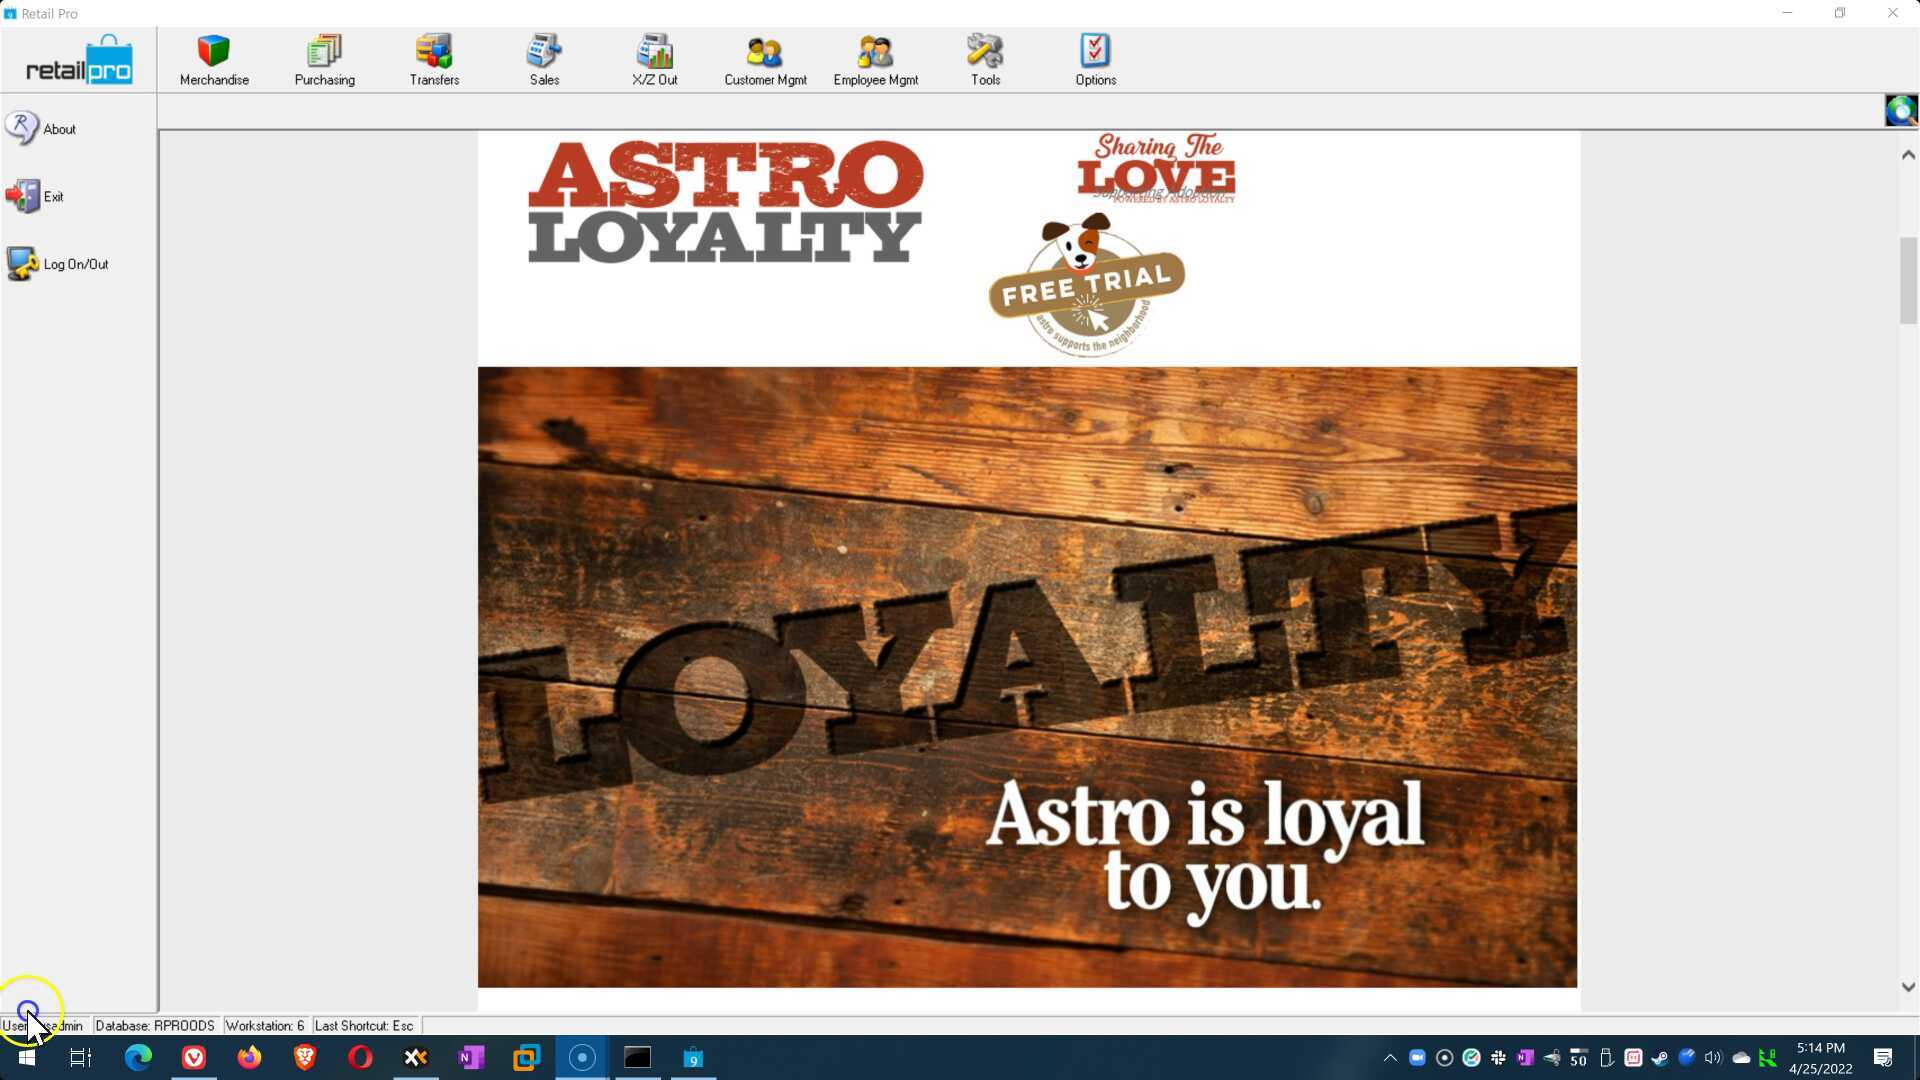
Task: Open Employee Mgmt
Action: click(x=875, y=58)
